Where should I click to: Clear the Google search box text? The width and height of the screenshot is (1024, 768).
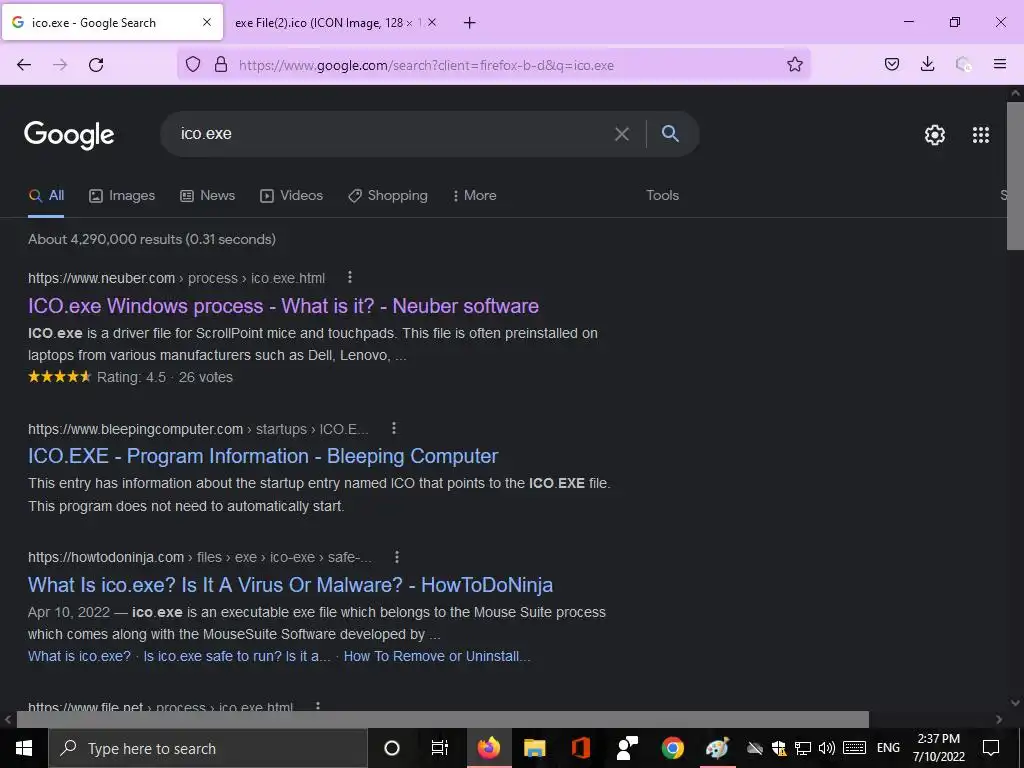point(622,134)
